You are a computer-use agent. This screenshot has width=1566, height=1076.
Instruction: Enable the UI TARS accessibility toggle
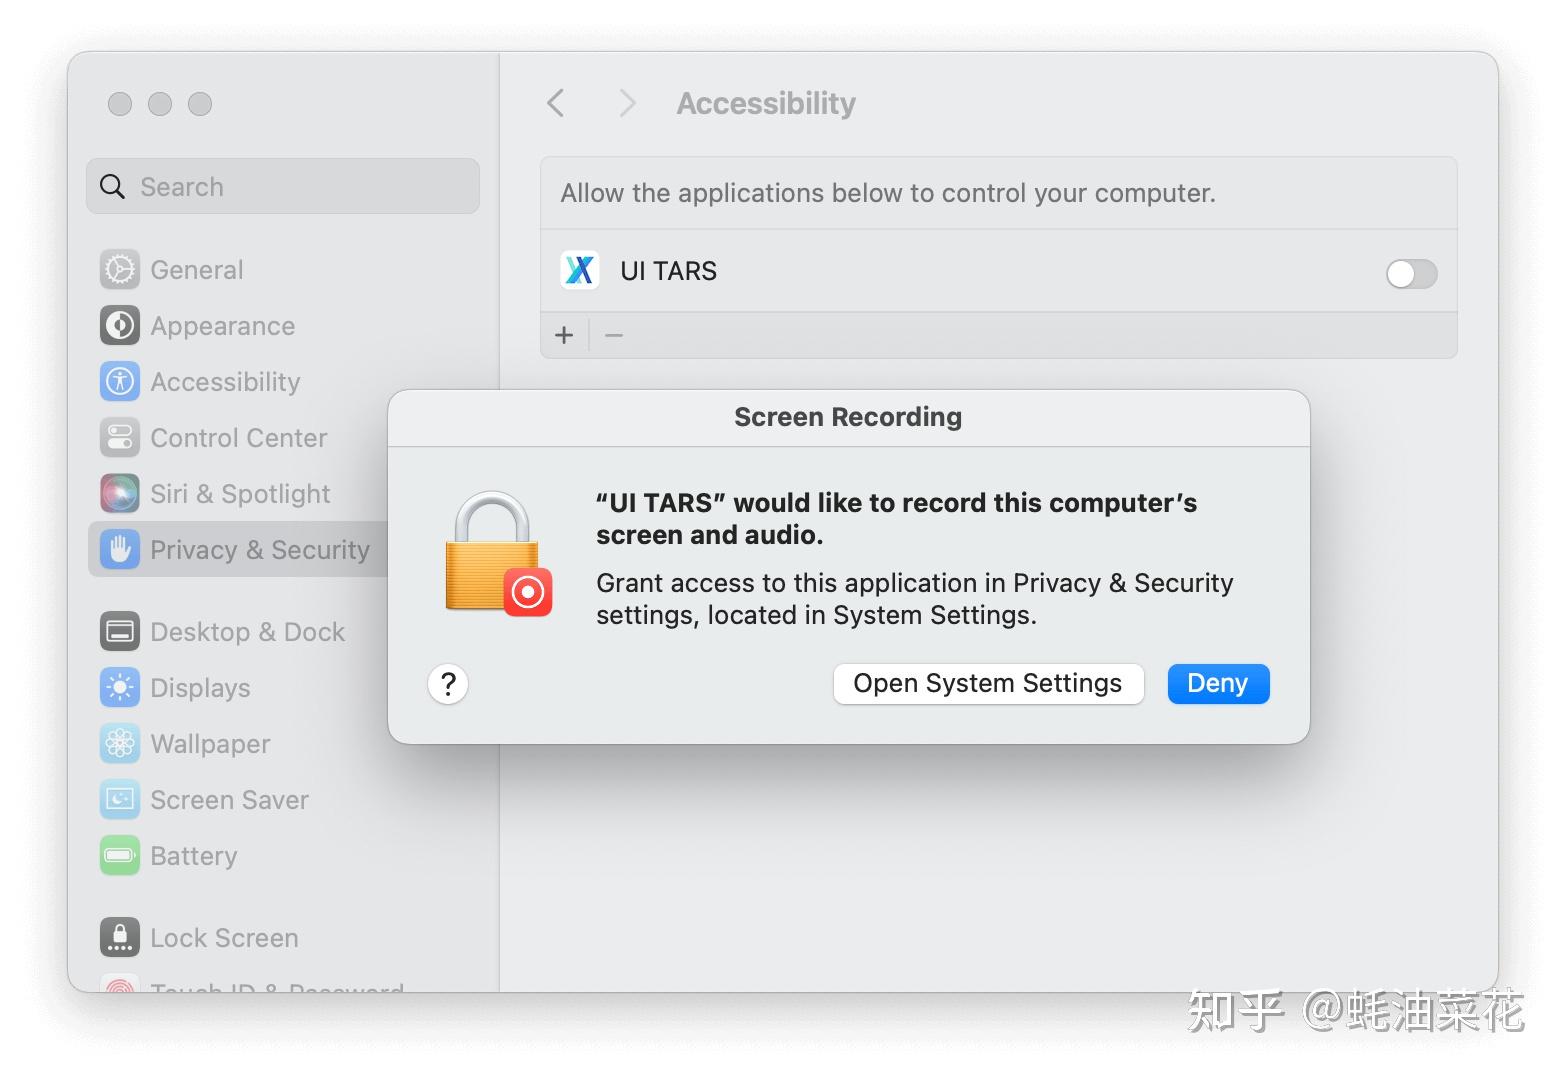1411,273
